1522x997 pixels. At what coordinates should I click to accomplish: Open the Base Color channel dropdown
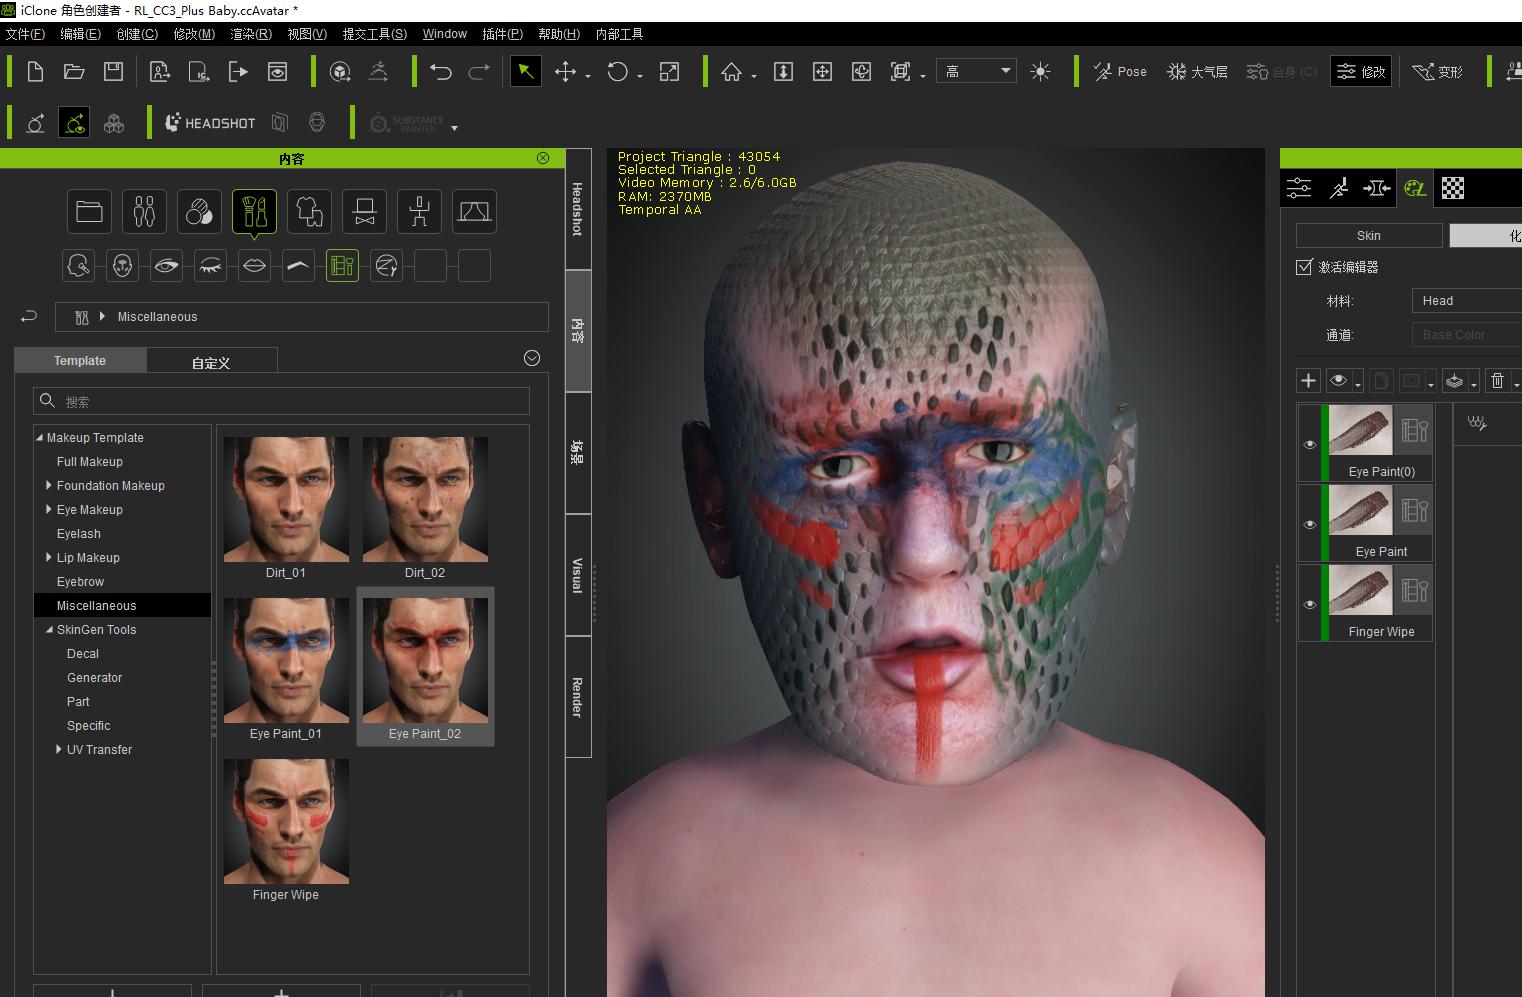tap(1466, 335)
